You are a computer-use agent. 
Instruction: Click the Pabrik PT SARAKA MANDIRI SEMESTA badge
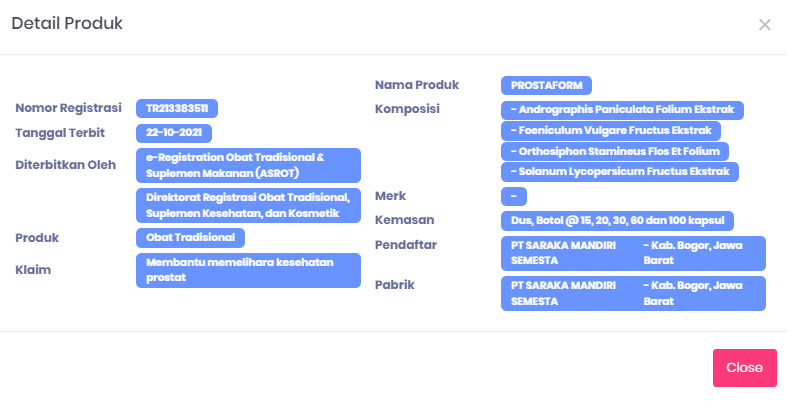(x=633, y=294)
